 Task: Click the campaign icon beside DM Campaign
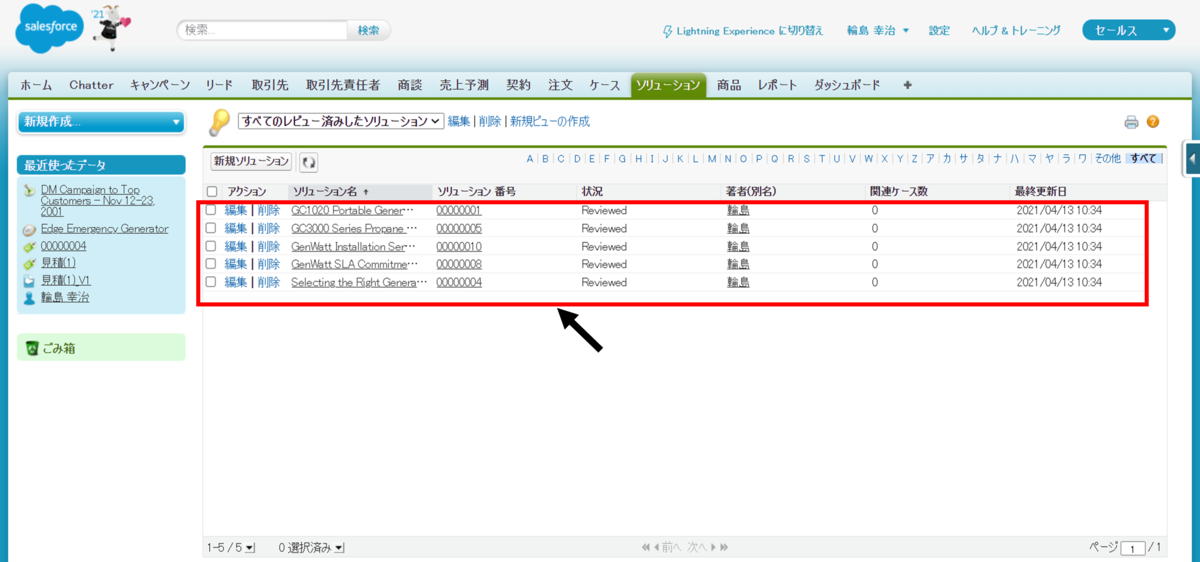point(30,190)
